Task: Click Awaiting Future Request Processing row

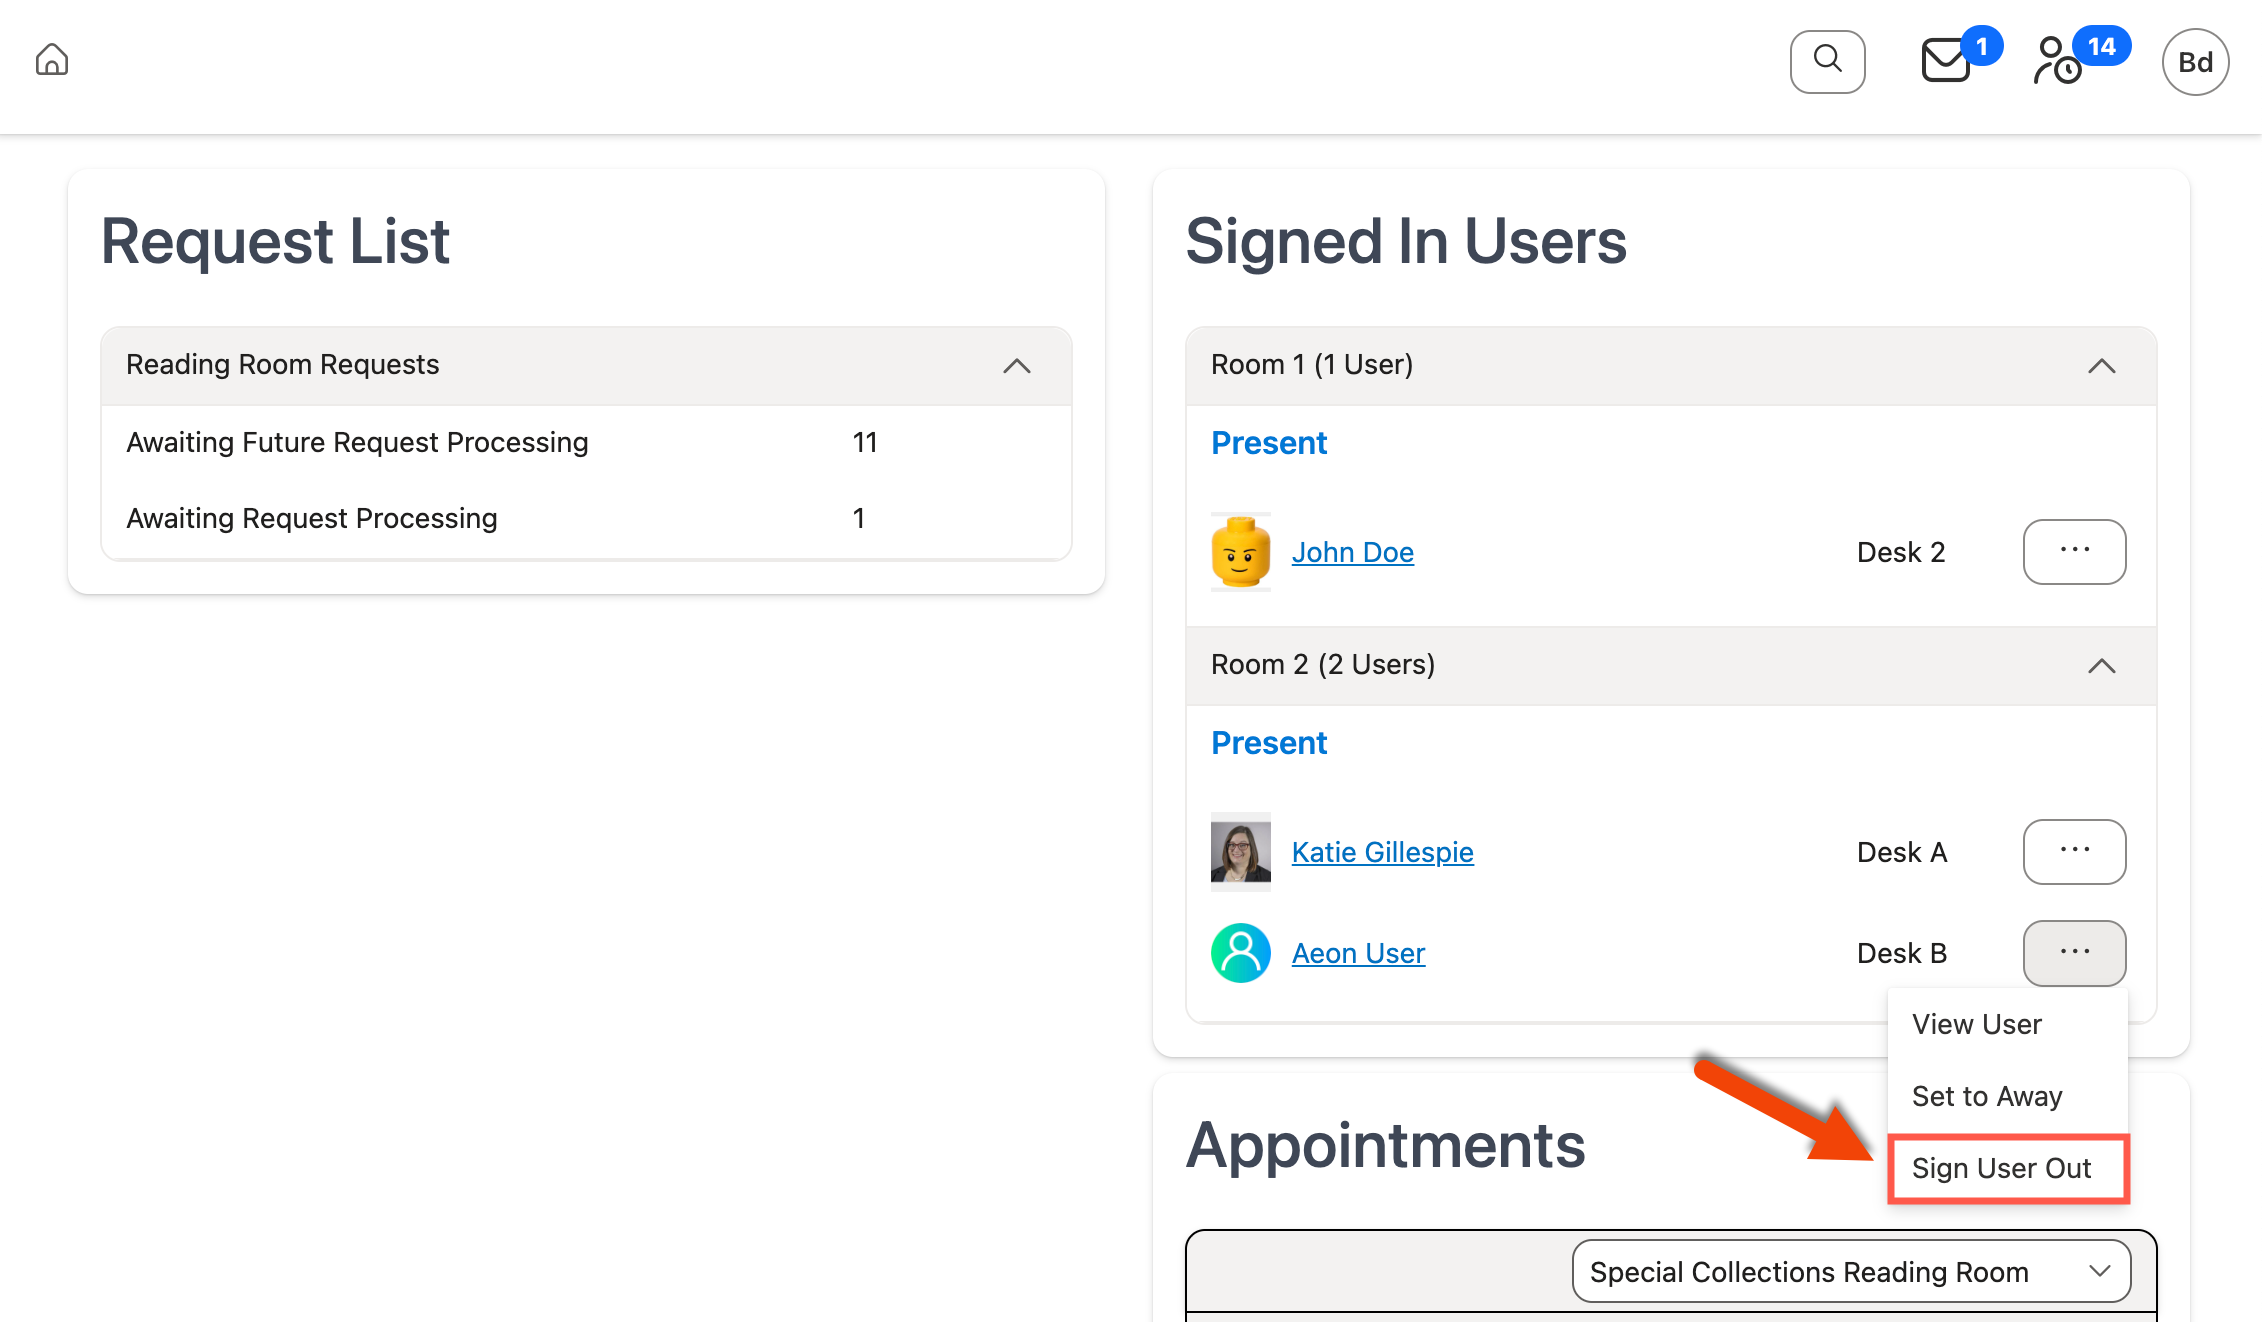Action: pos(357,442)
